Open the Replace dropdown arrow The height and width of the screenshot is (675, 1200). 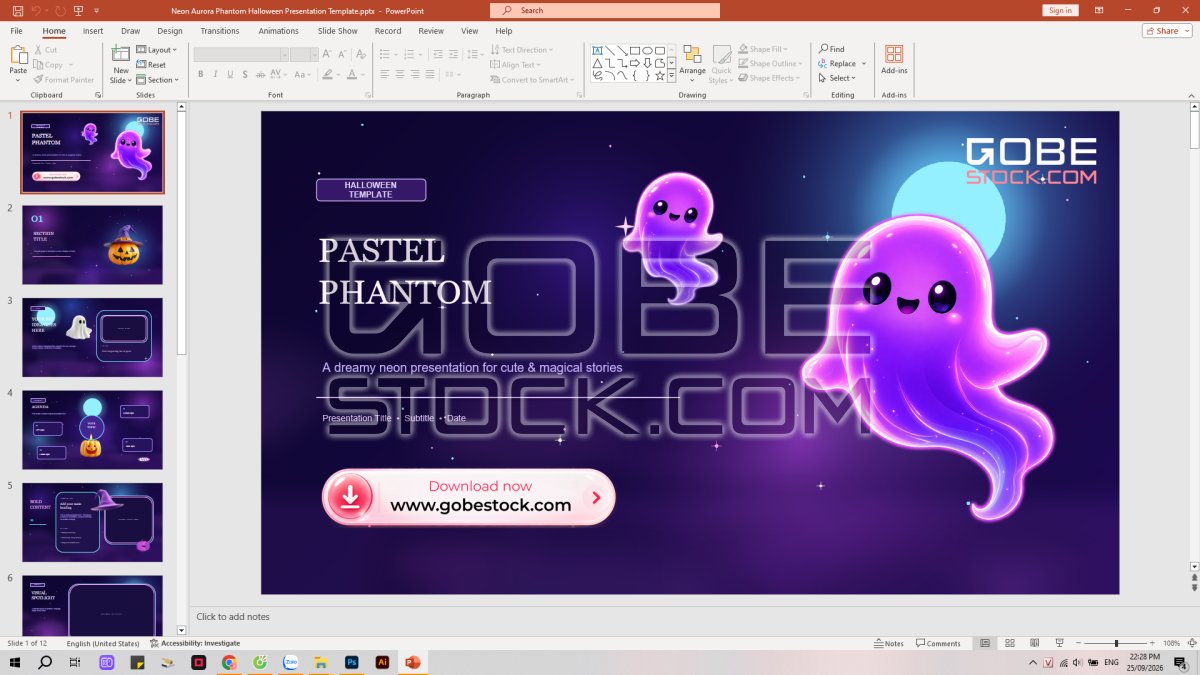tap(864, 64)
